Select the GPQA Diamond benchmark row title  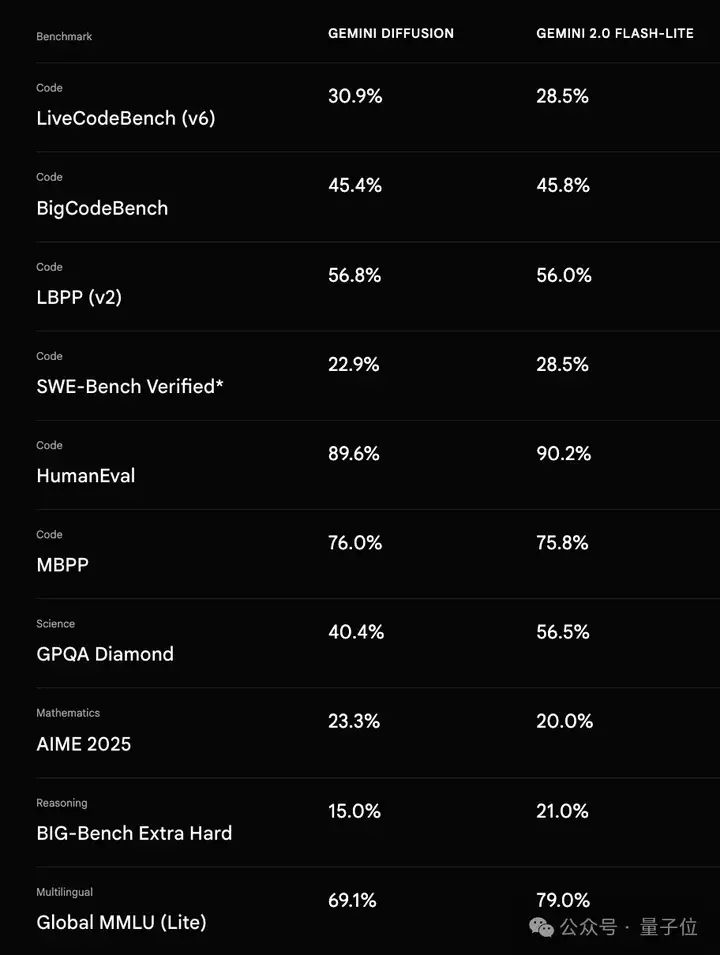click(105, 654)
